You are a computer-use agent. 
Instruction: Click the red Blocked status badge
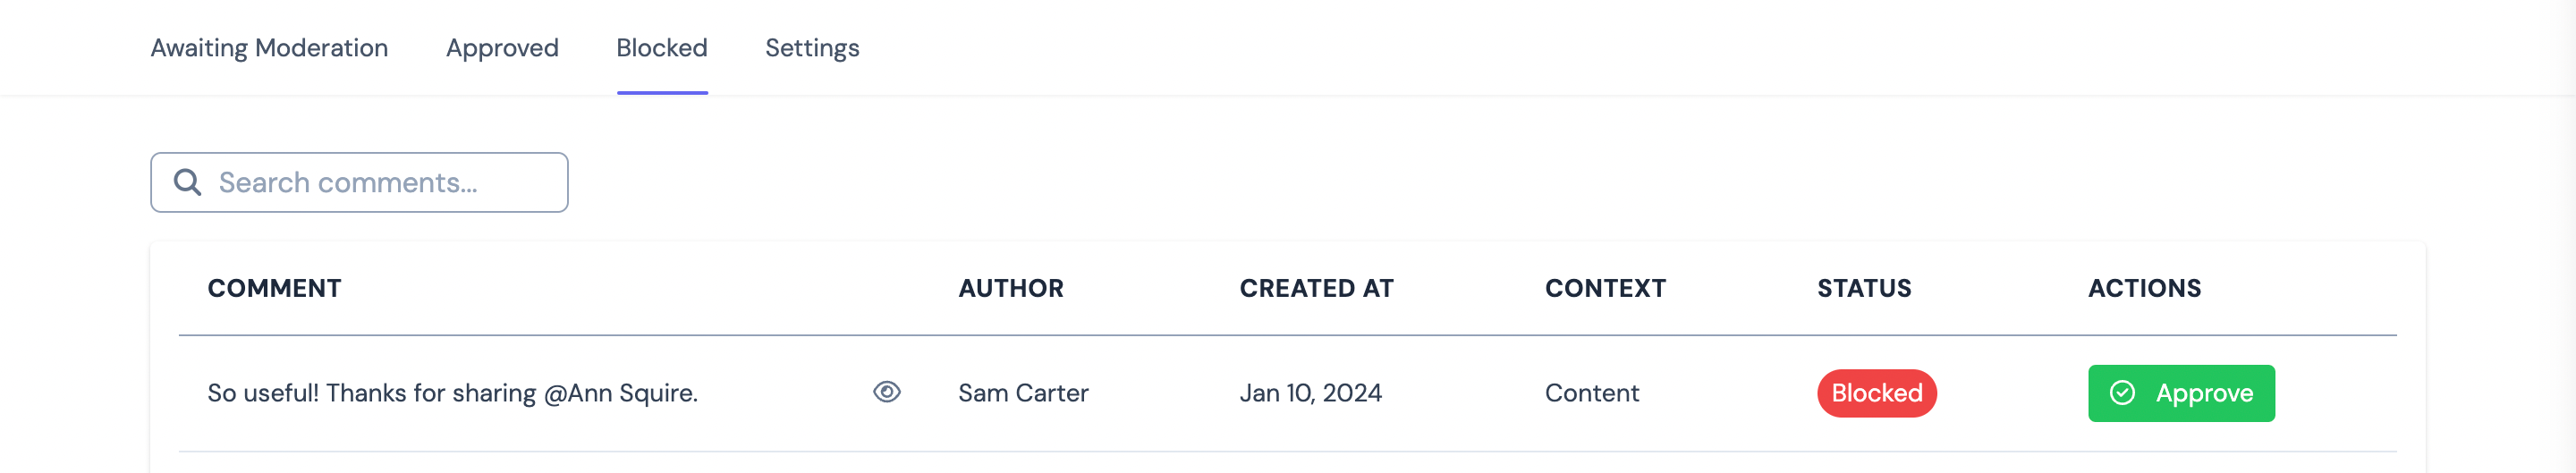click(x=1876, y=393)
